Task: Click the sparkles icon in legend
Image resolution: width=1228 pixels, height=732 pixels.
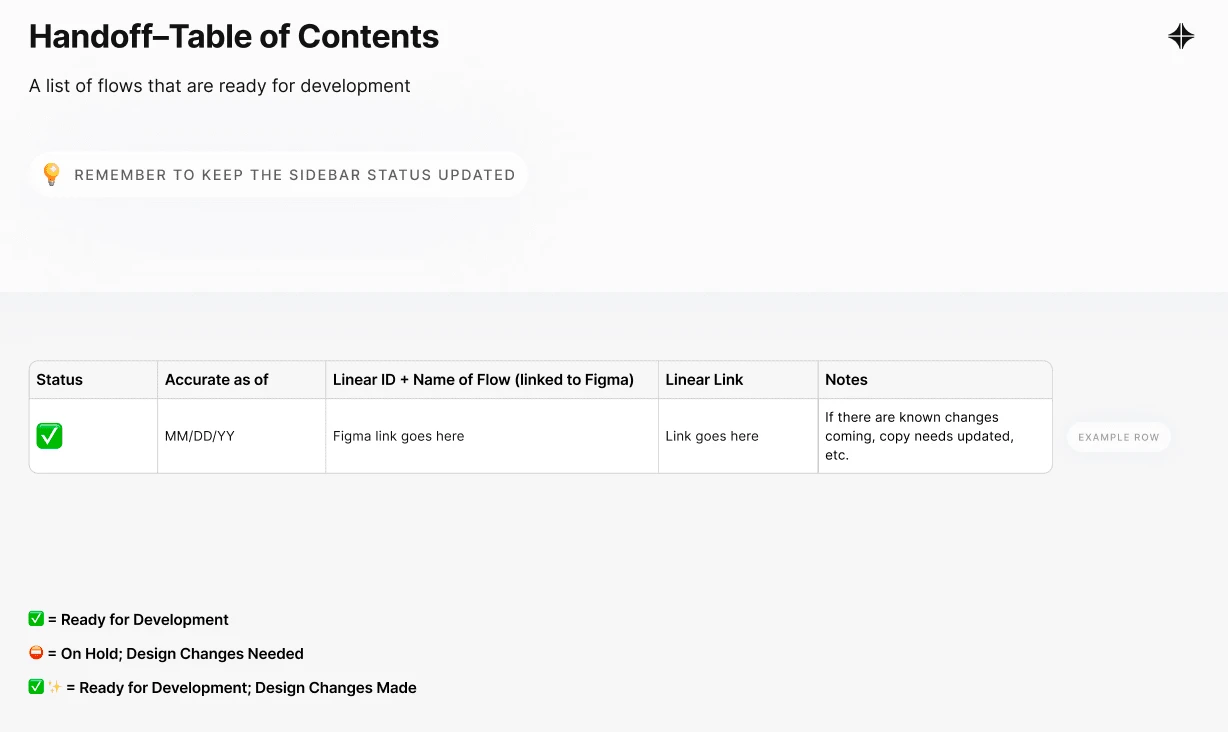Action: click(55, 688)
